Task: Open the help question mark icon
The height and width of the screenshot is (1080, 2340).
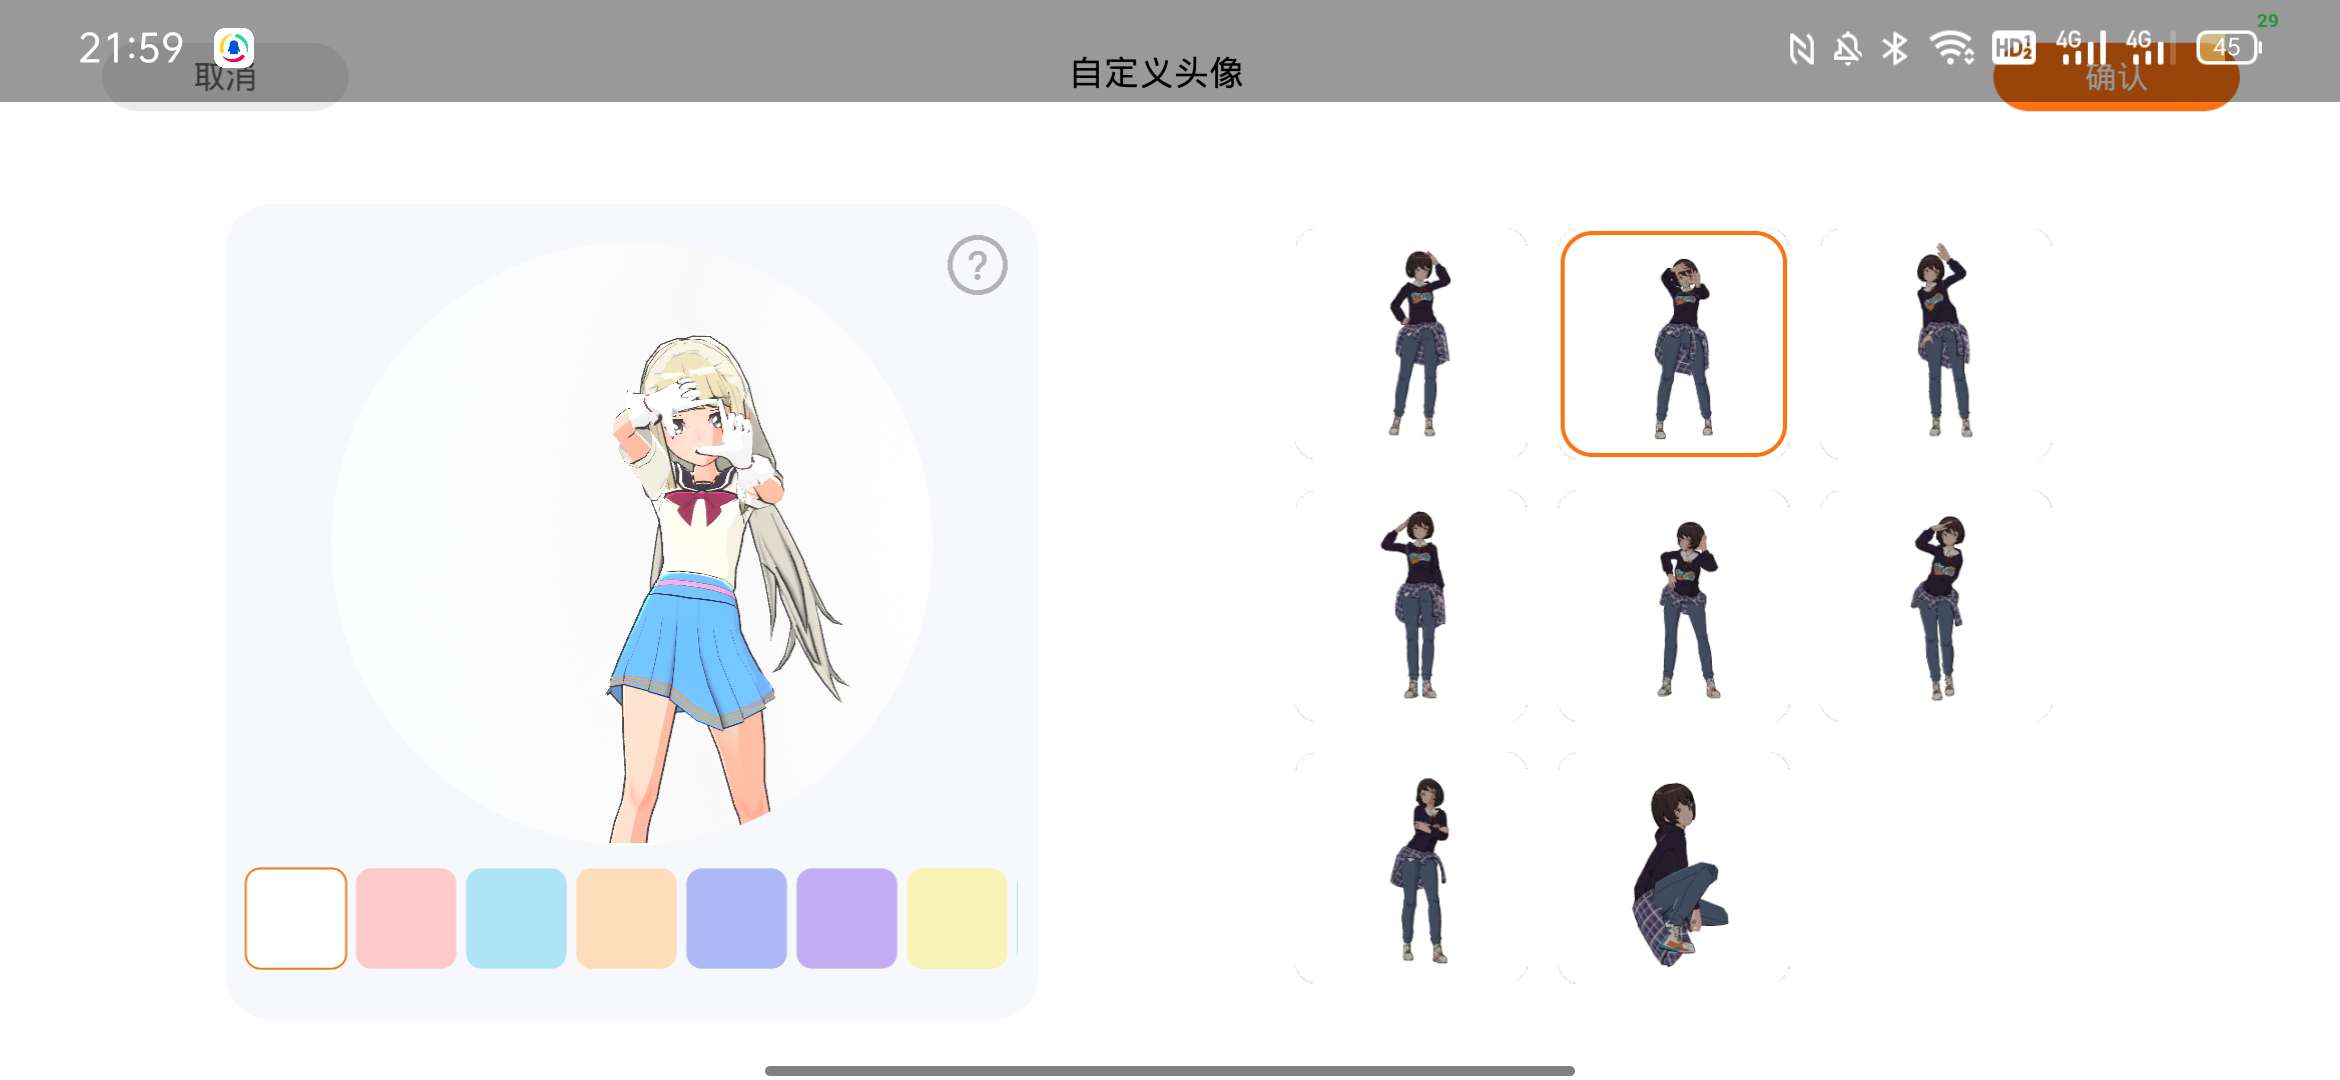Action: click(977, 265)
